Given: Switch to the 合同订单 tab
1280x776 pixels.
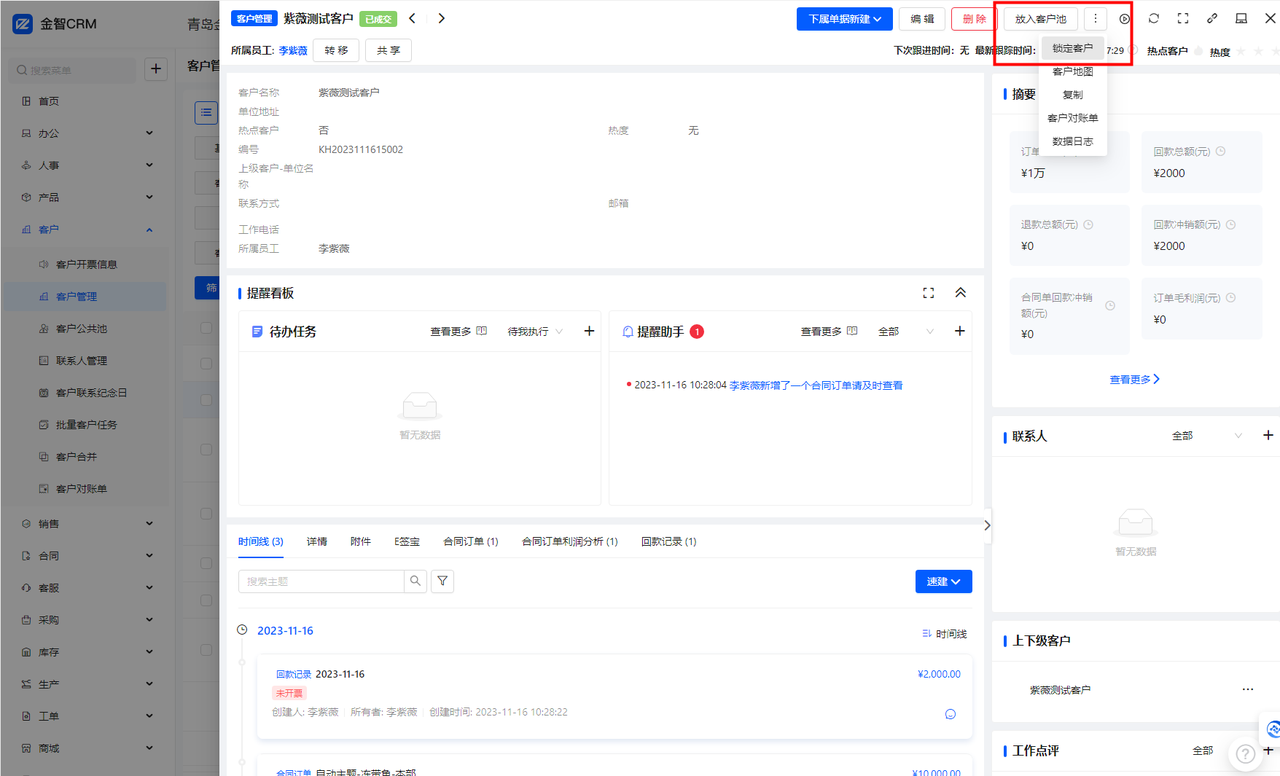Looking at the screenshot, I should 470,541.
